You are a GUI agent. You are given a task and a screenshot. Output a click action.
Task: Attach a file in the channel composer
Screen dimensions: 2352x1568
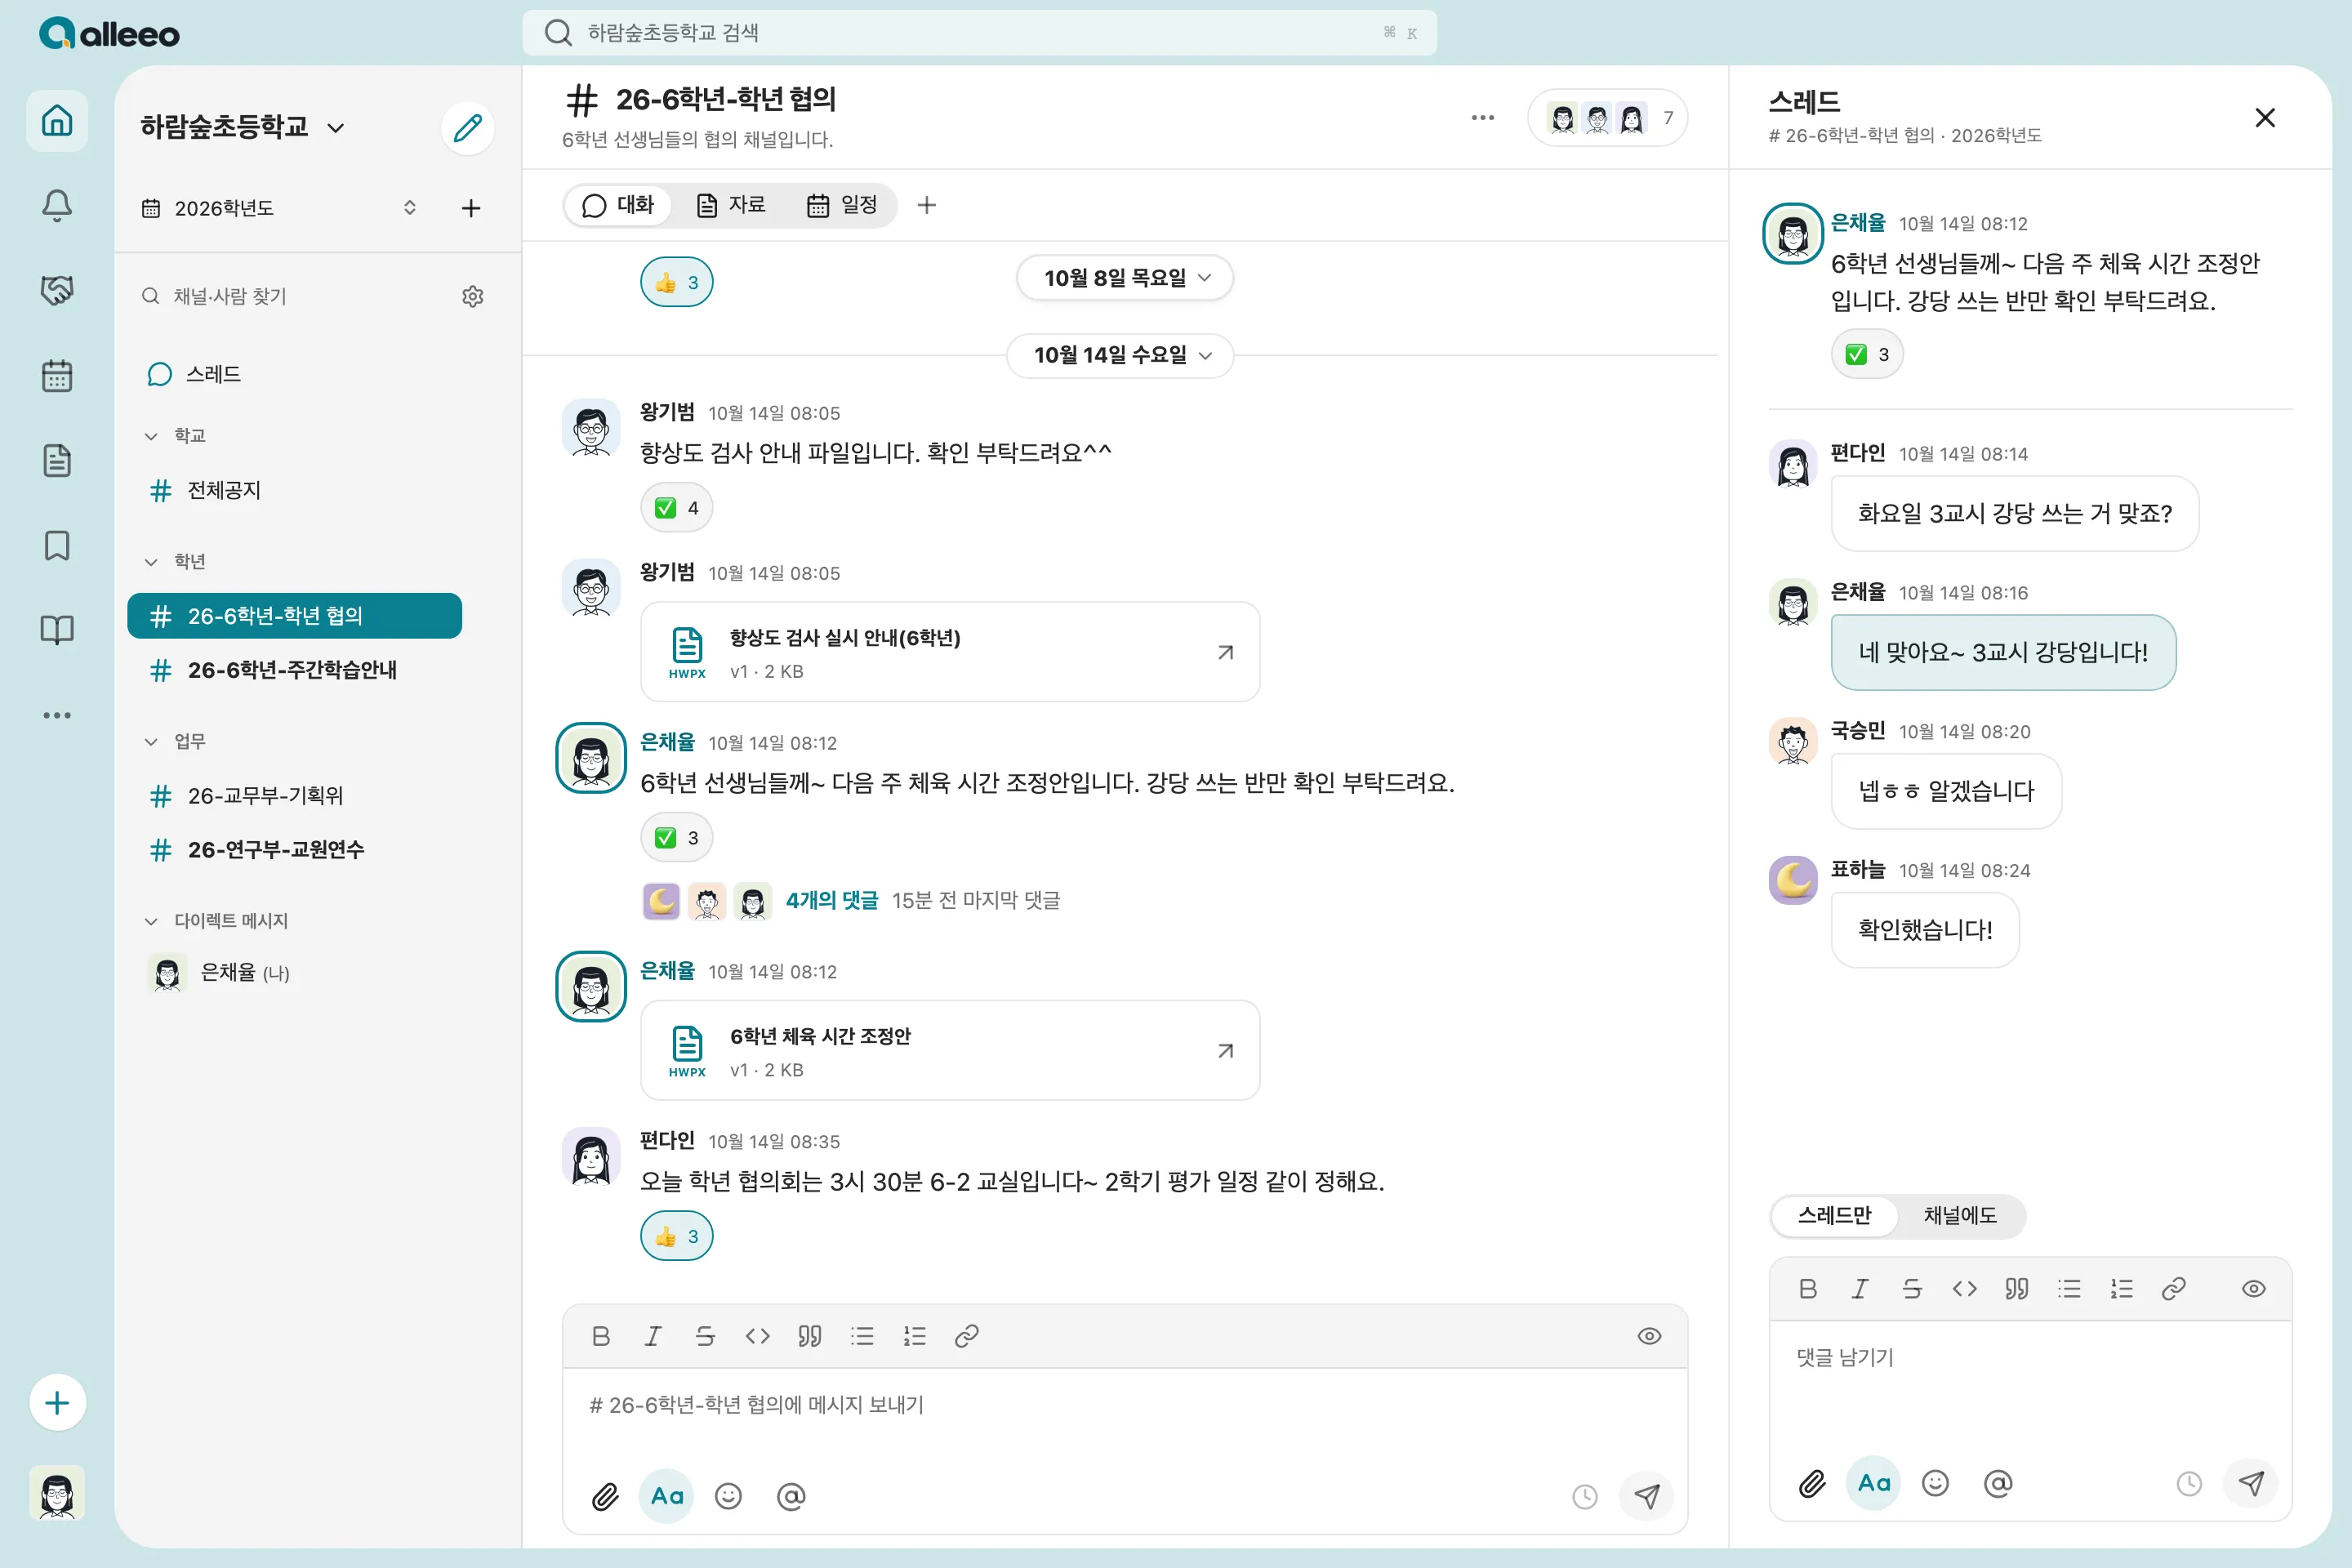click(x=605, y=1496)
